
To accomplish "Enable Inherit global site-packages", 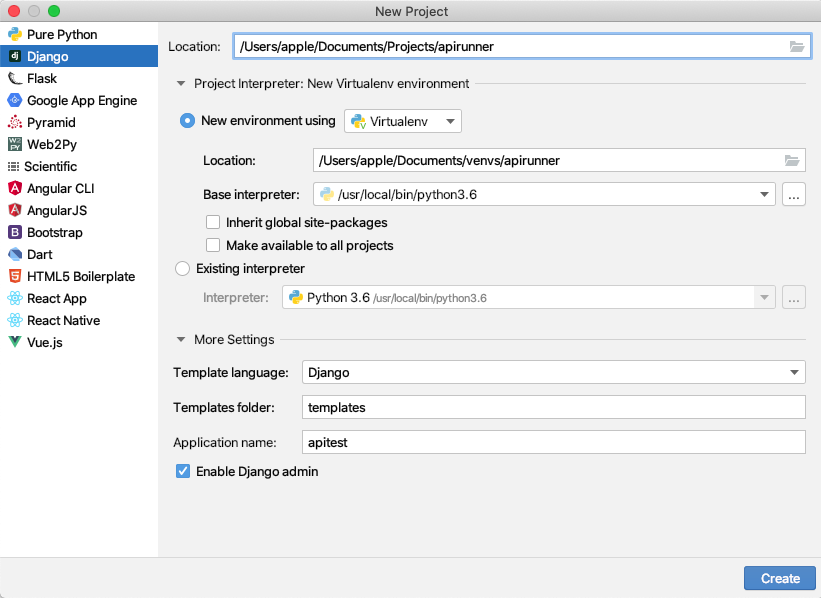I will point(213,222).
